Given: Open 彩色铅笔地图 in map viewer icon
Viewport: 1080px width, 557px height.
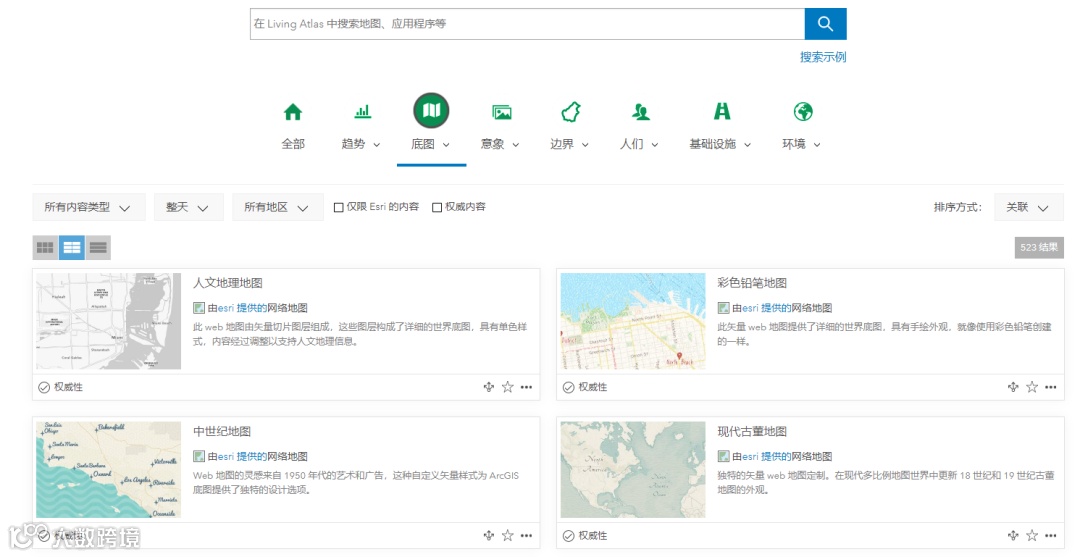Looking at the screenshot, I should 1012,388.
